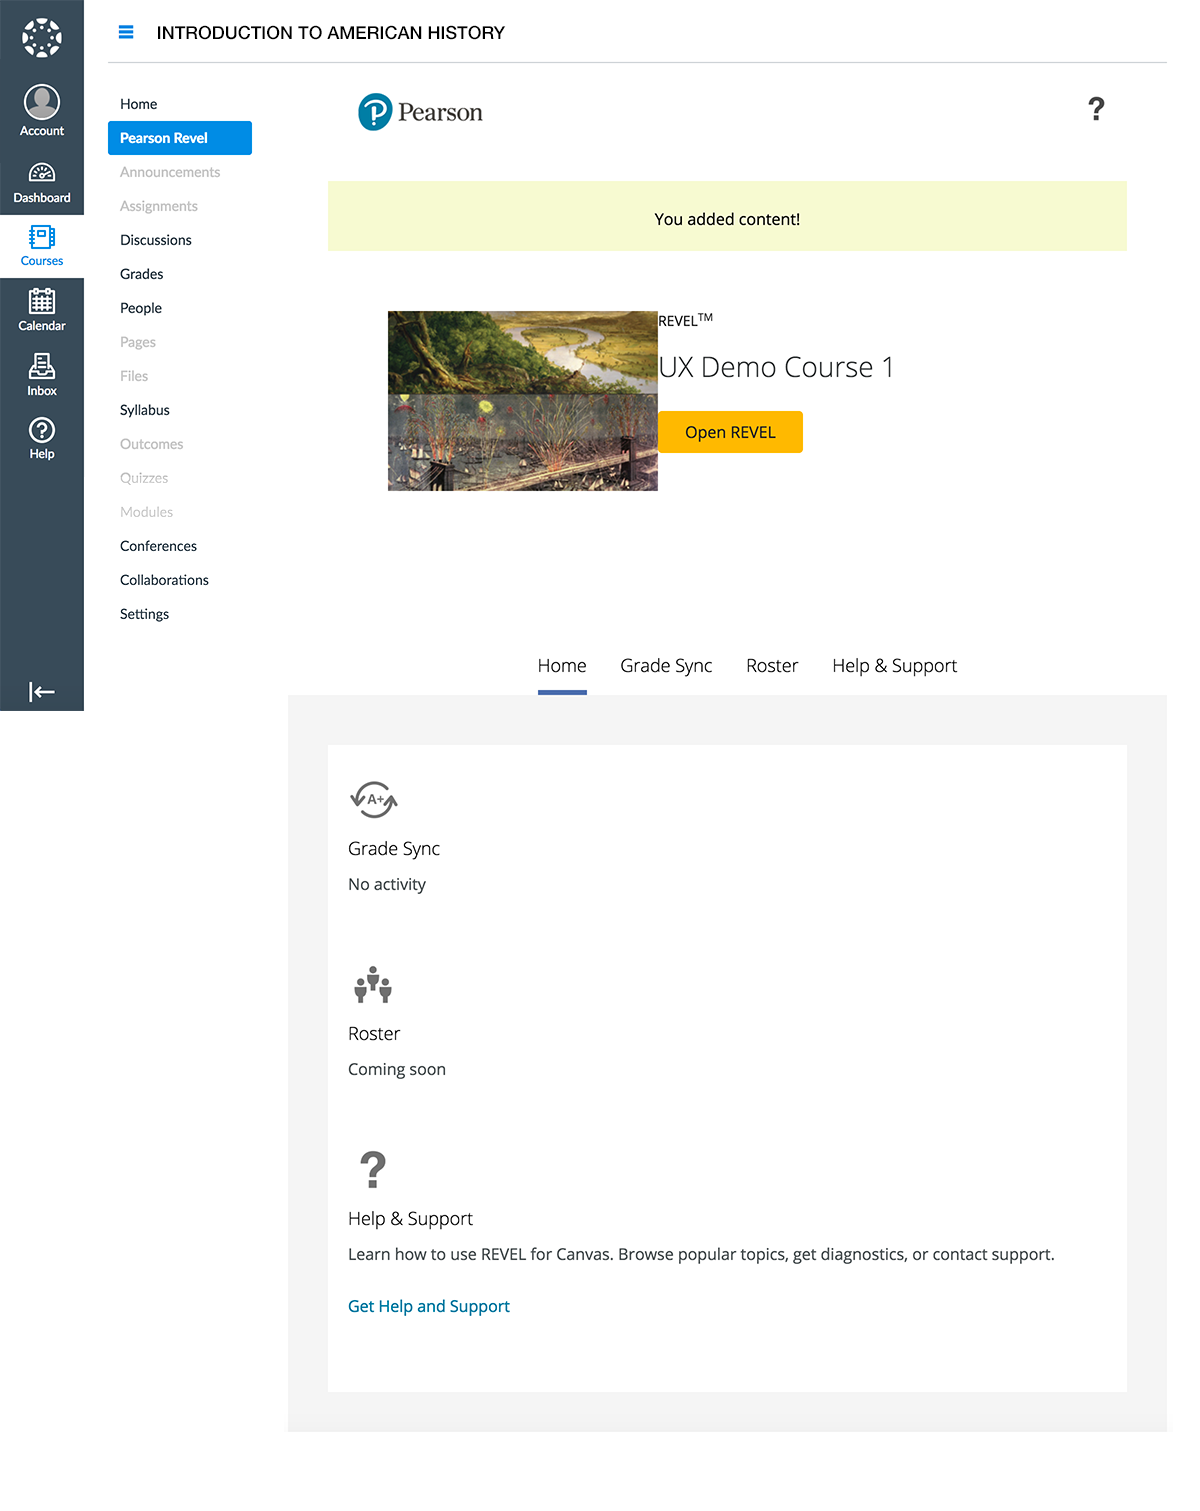This screenshot has width=1200, height=1511.
Task: Open Modules in the course menu
Action: 147,512
